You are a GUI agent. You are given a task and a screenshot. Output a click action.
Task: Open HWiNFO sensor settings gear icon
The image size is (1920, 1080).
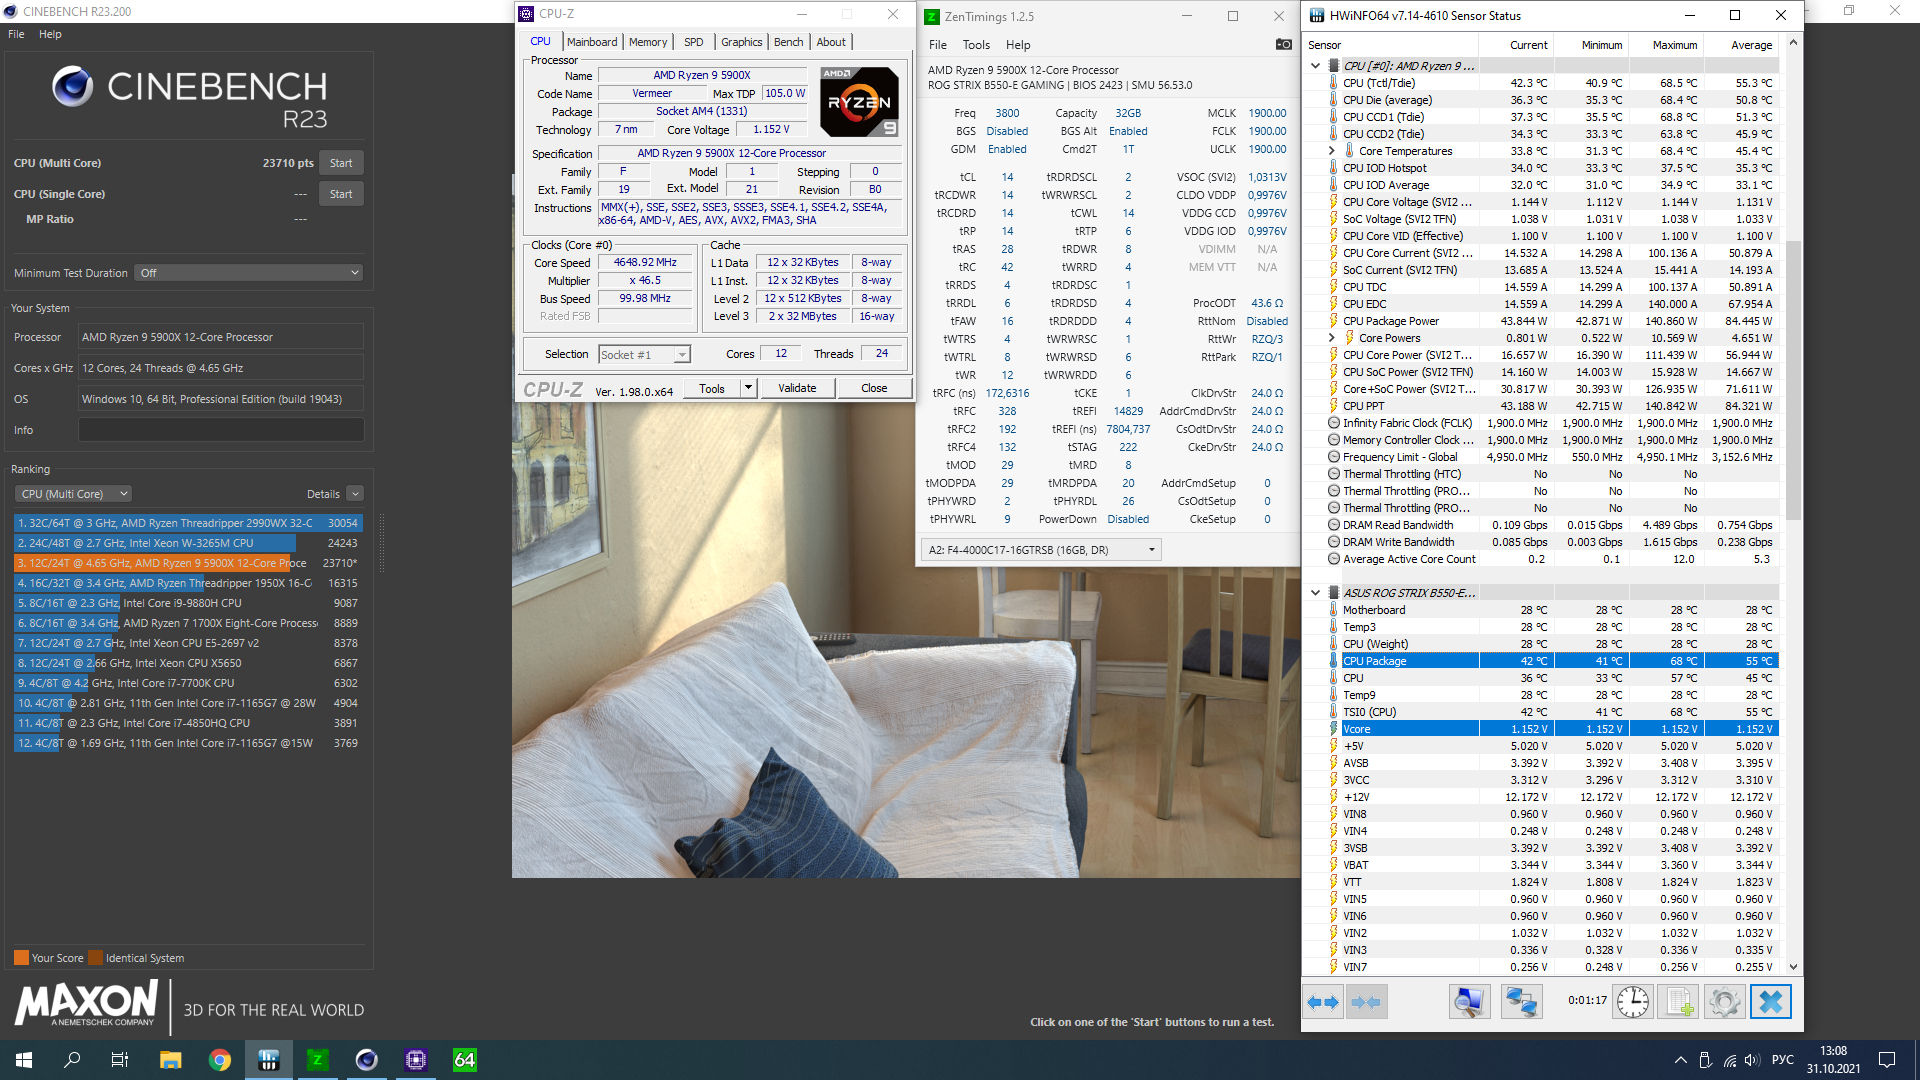(1724, 1002)
